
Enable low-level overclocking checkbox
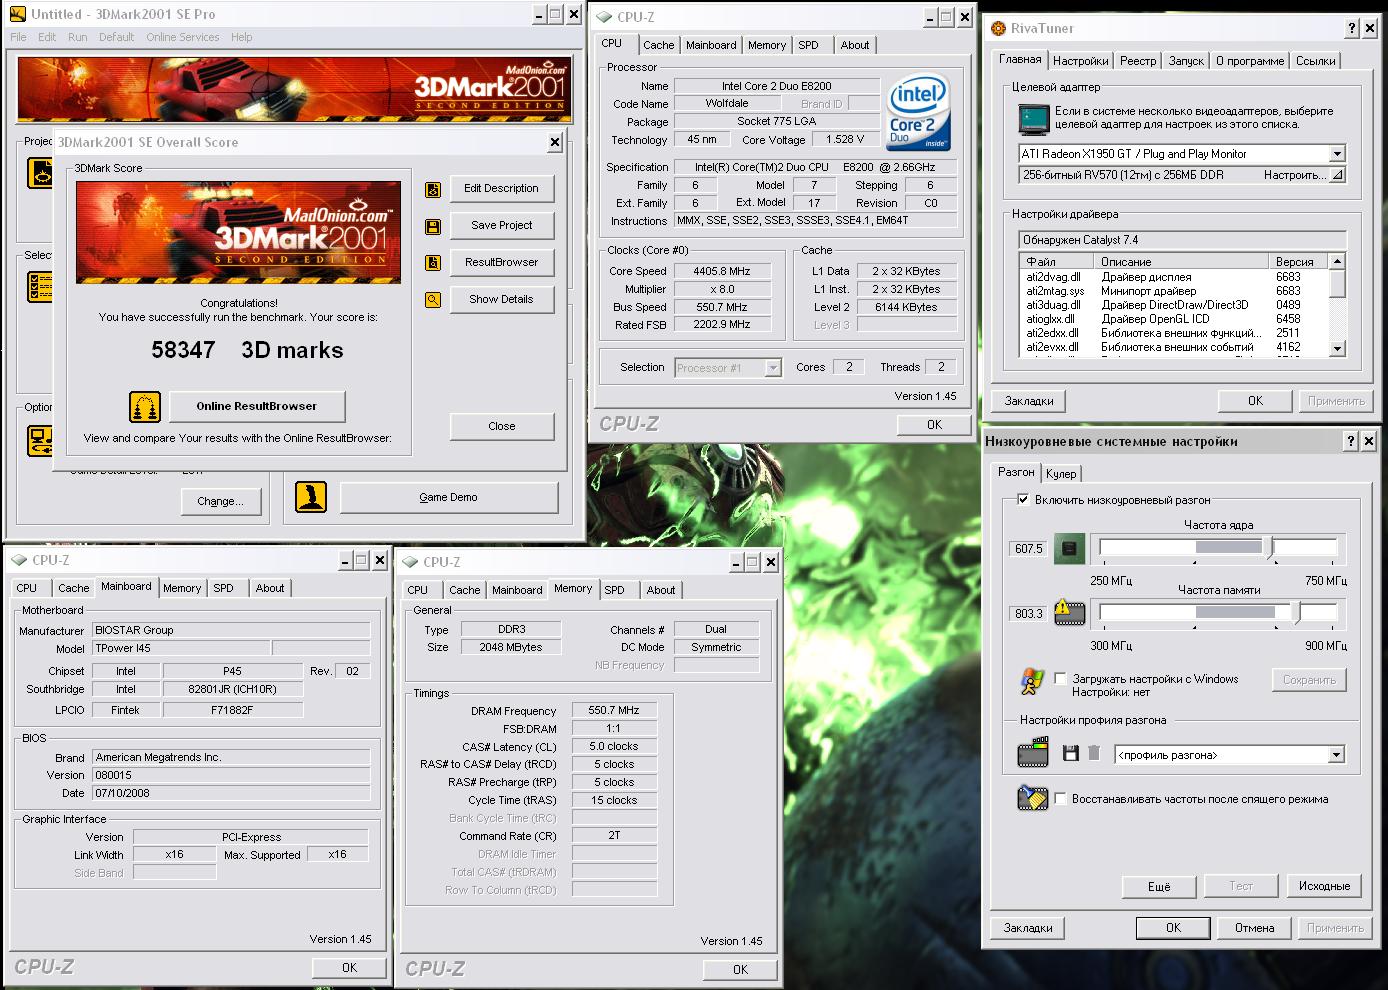(1023, 499)
